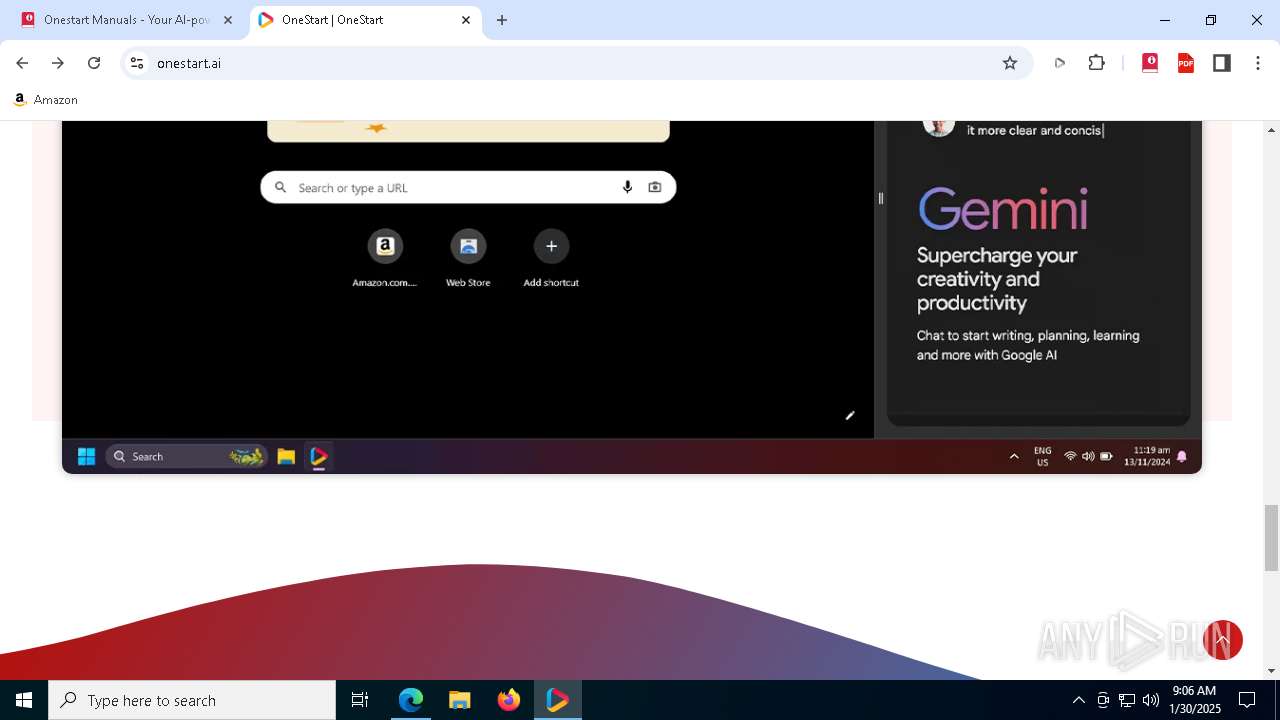Viewport: 1280px width, 720px height.
Task: Switch to Onestart Manuals tab
Action: [x=127, y=20]
